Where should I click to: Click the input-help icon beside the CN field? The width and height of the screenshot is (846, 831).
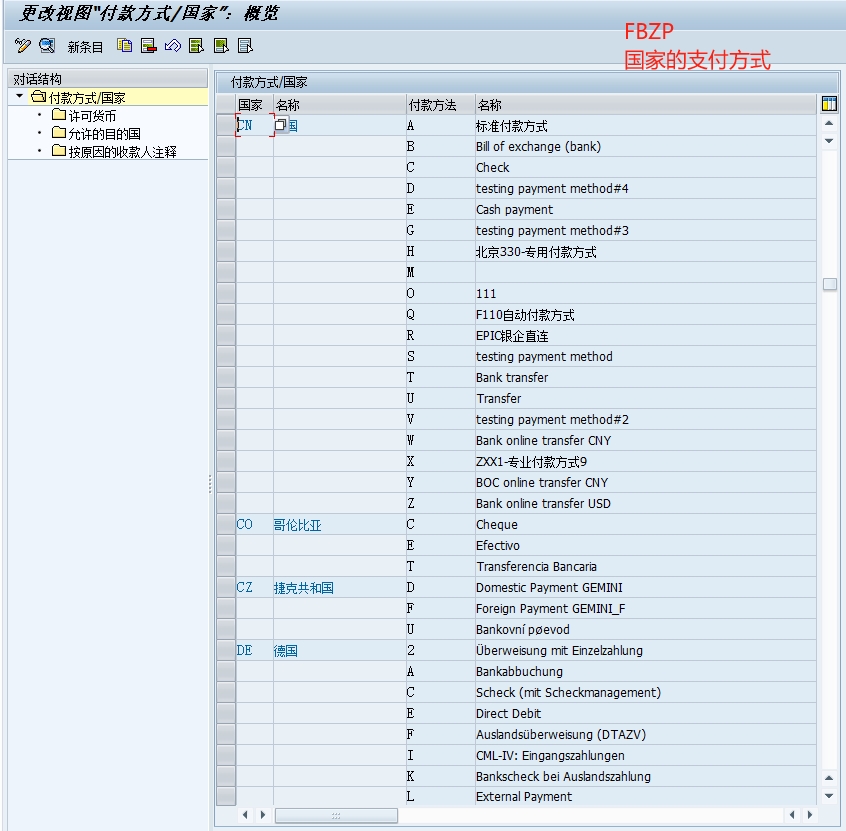point(281,125)
